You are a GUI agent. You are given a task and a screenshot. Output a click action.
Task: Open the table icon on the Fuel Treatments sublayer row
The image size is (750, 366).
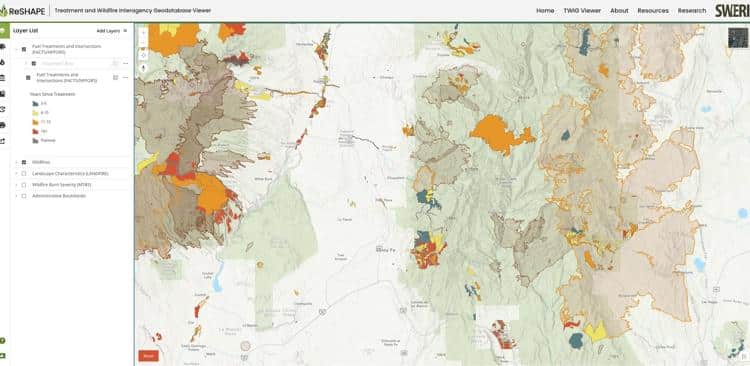[115, 78]
